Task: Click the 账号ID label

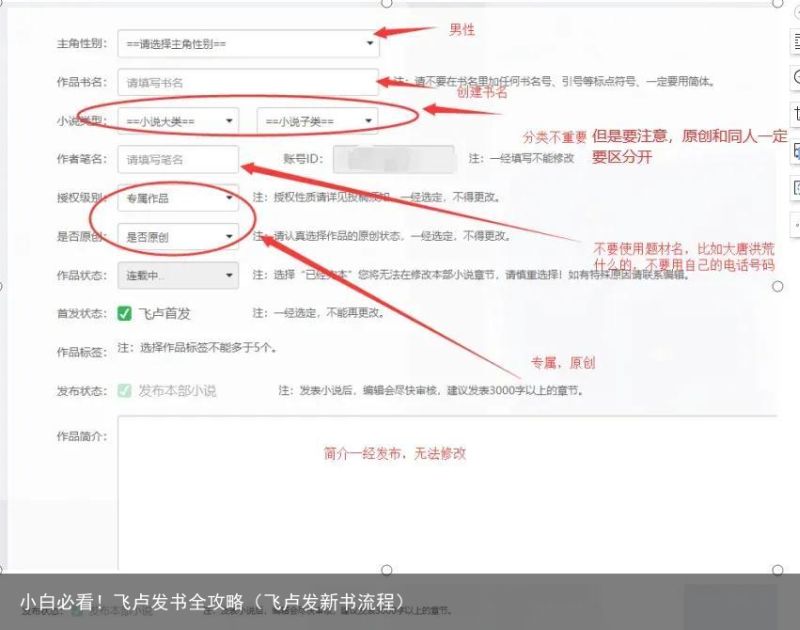Action: click(x=304, y=159)
